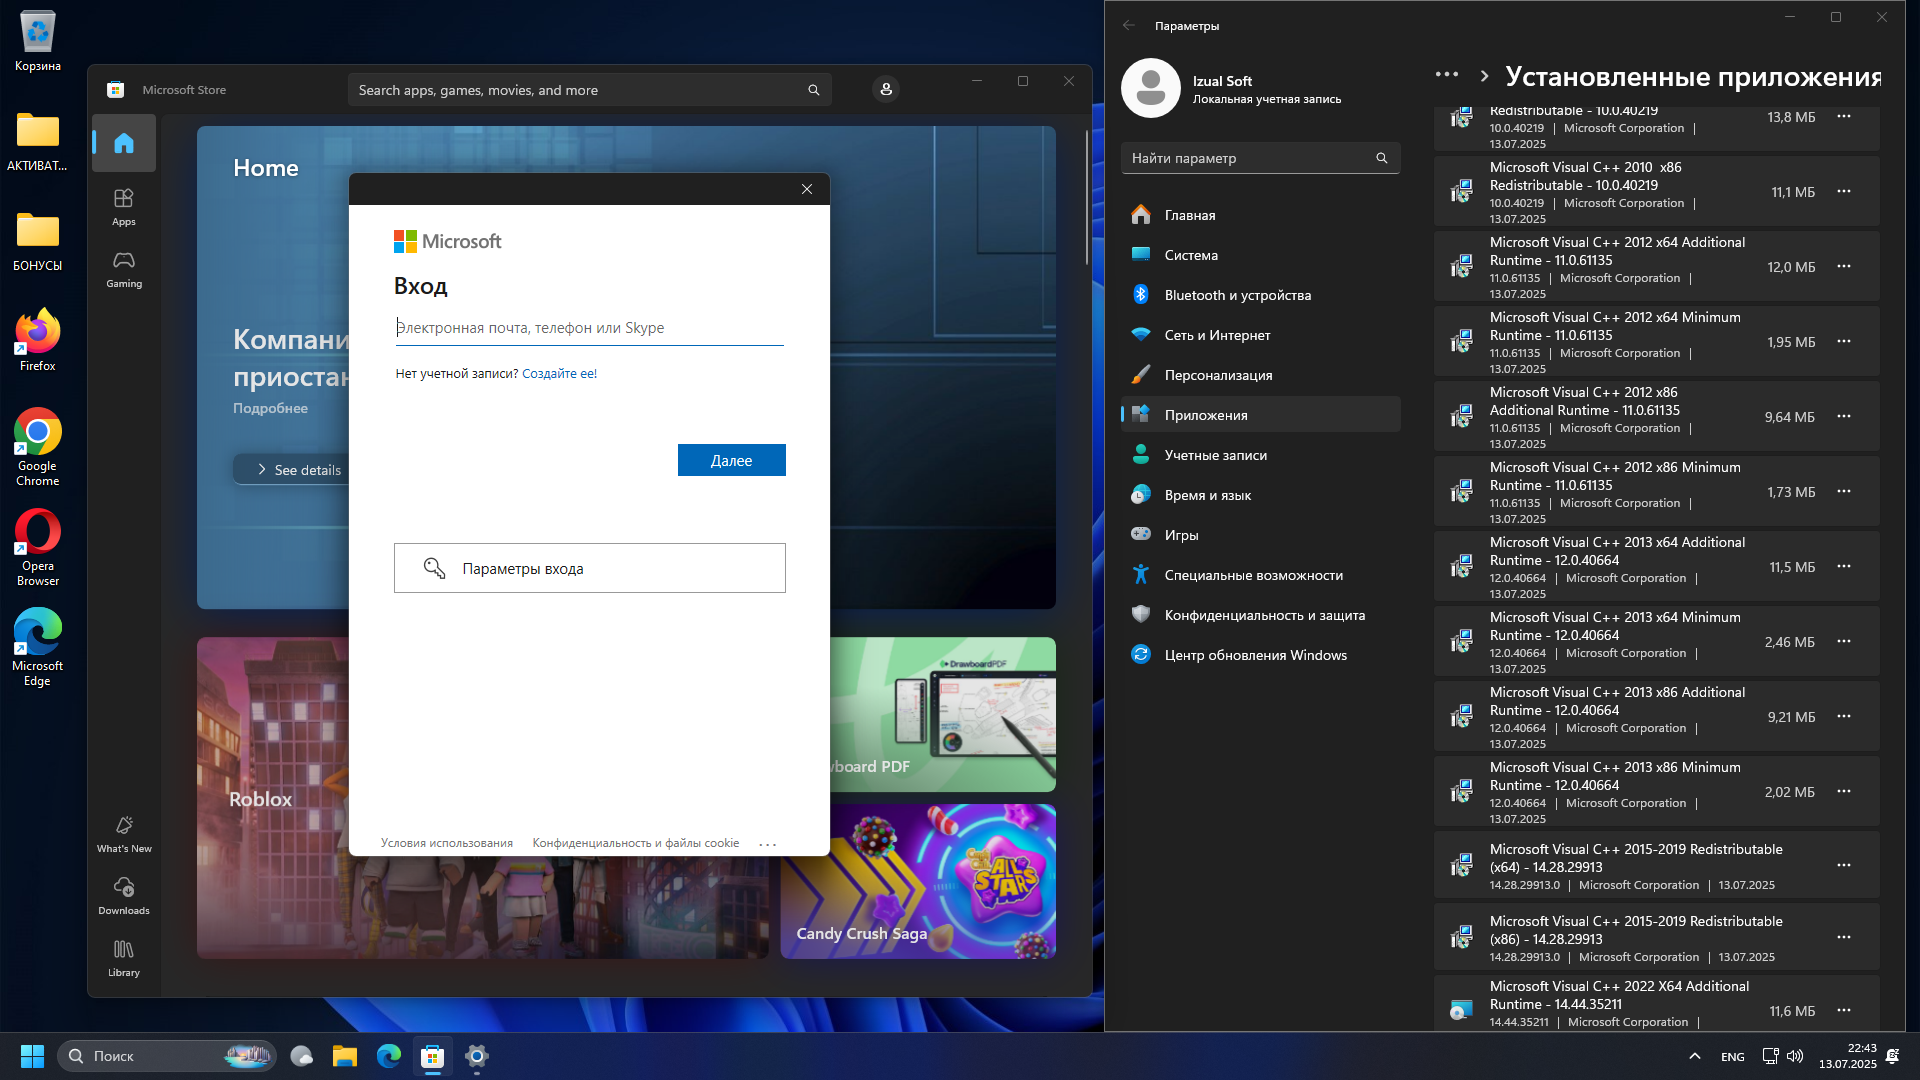Open Microsoft Edge from the taskbar

[389, 1056]
